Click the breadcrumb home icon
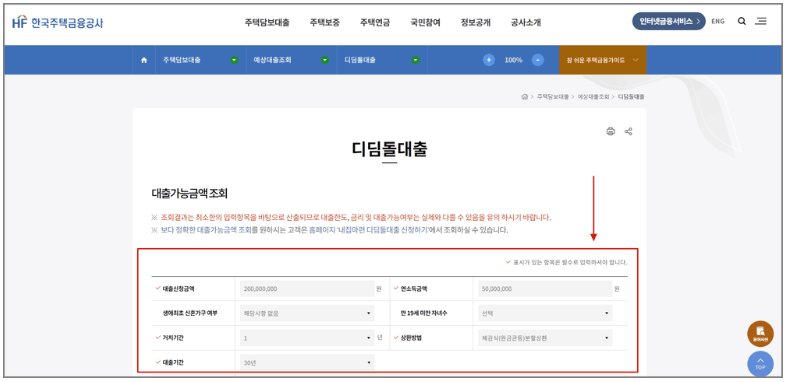The height and width of the screenshot is (382, 786). point(524,96)
